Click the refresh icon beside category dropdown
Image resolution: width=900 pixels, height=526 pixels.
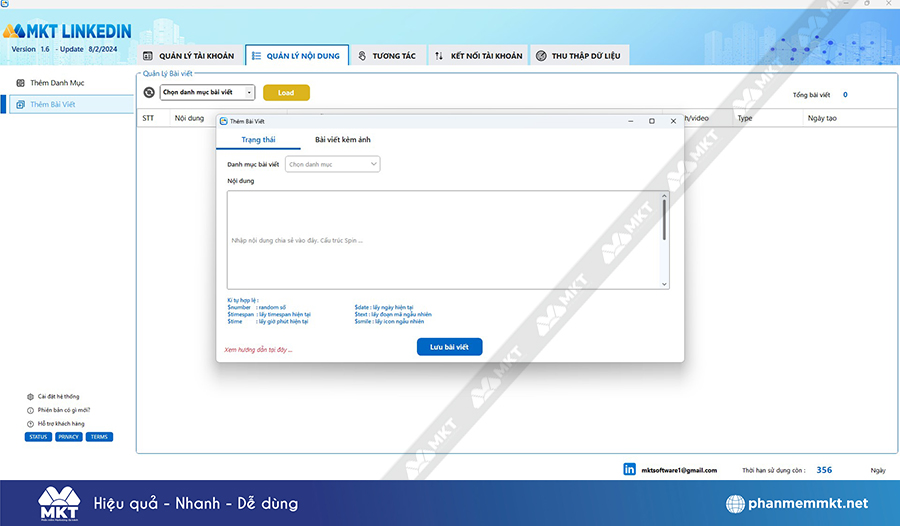149,92
